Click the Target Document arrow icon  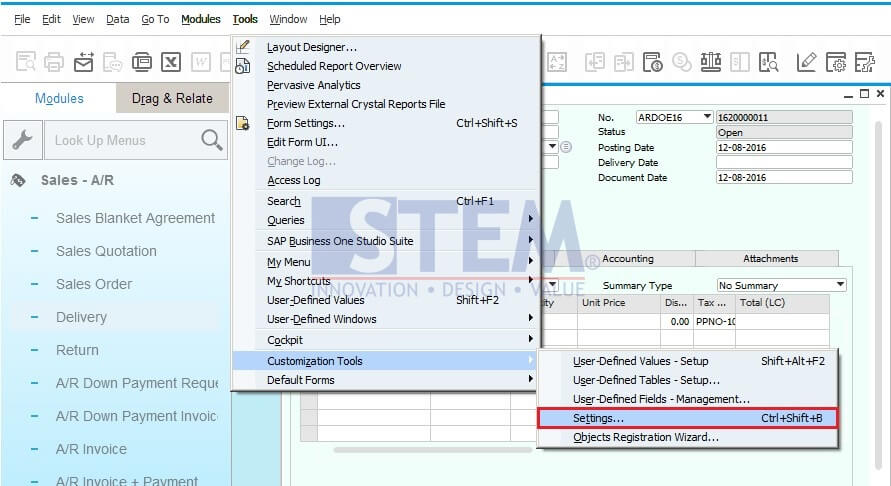pyautogui.click(x=623, y=61)
